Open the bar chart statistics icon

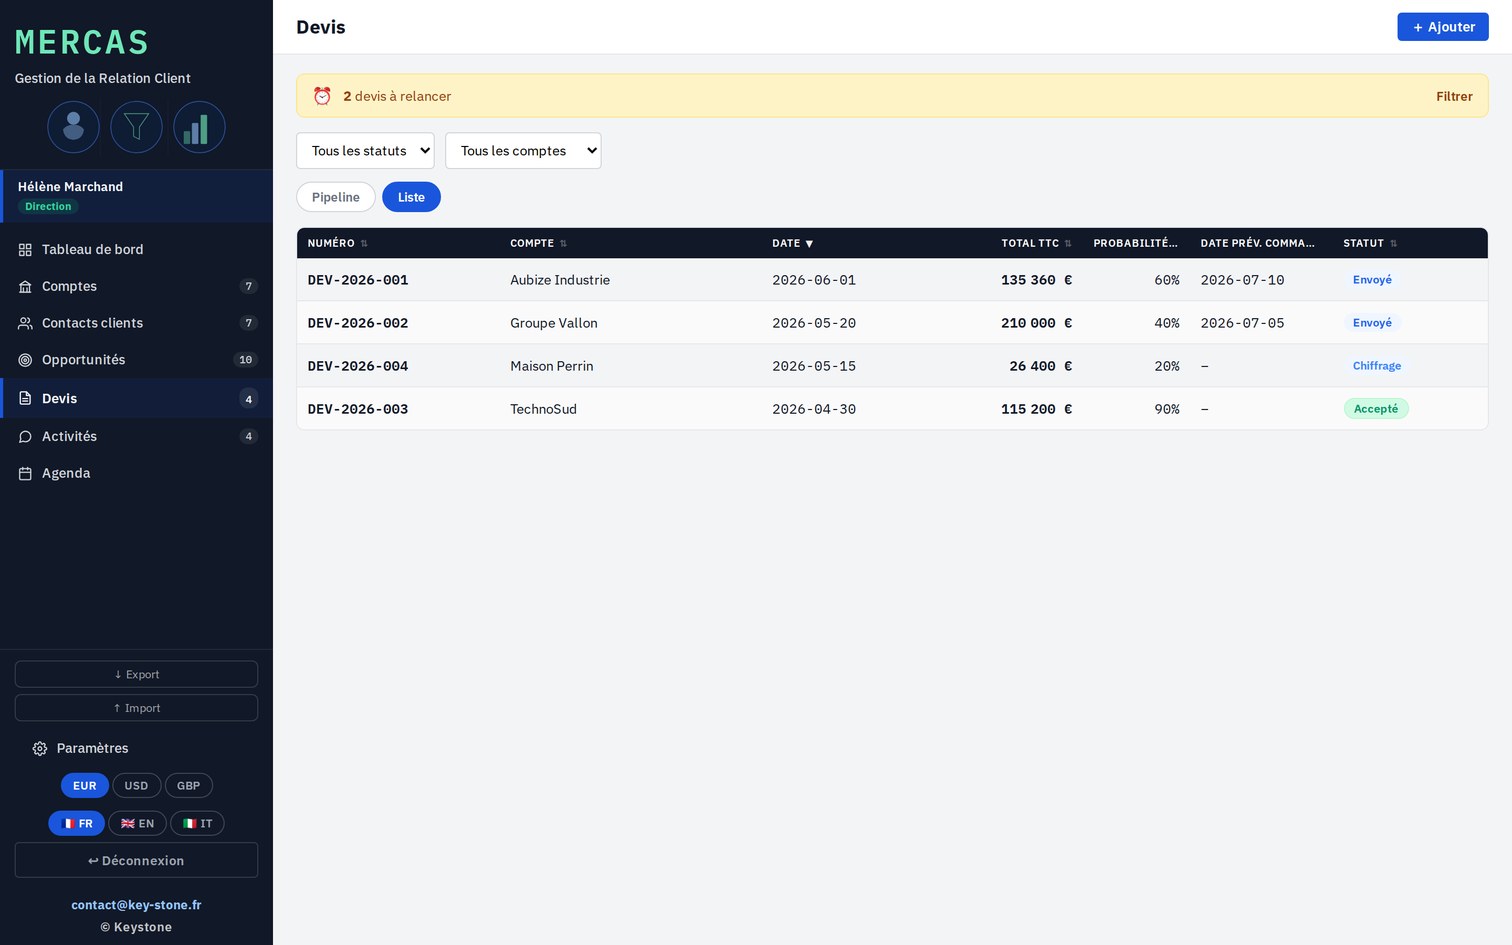(x=199, y=127)
